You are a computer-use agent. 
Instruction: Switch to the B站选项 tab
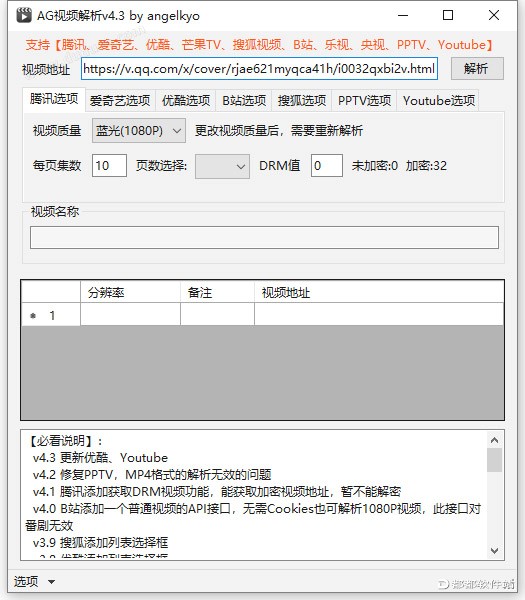pos(244,101)
